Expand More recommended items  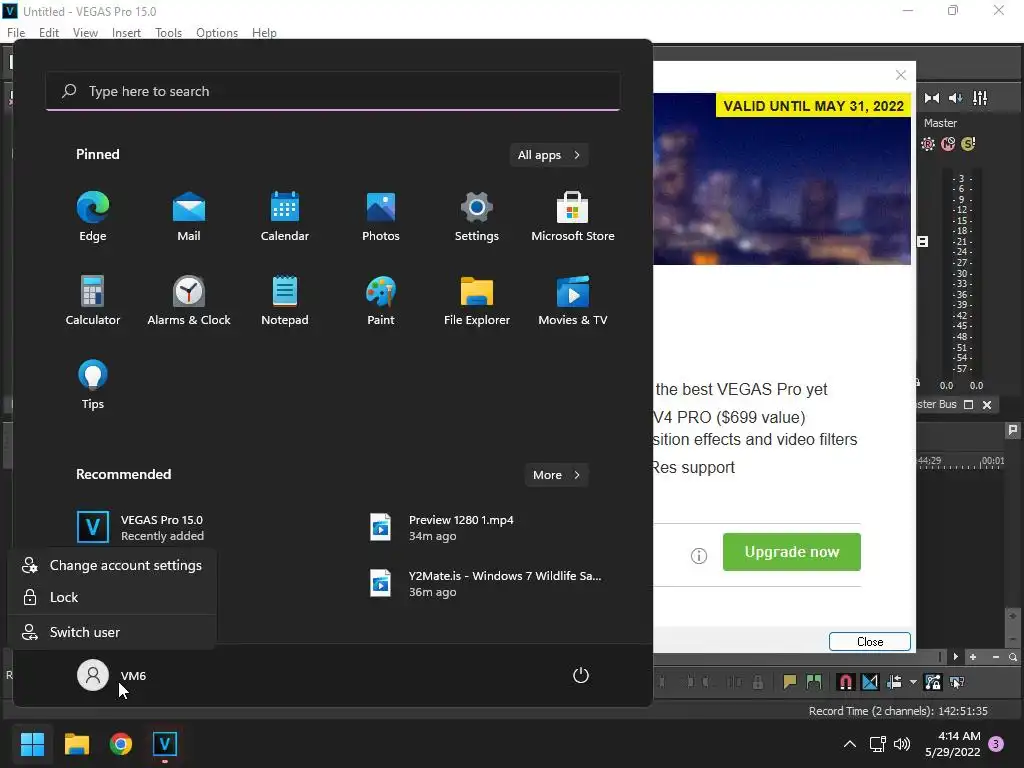pyautogui.click(x=556, y=475)
